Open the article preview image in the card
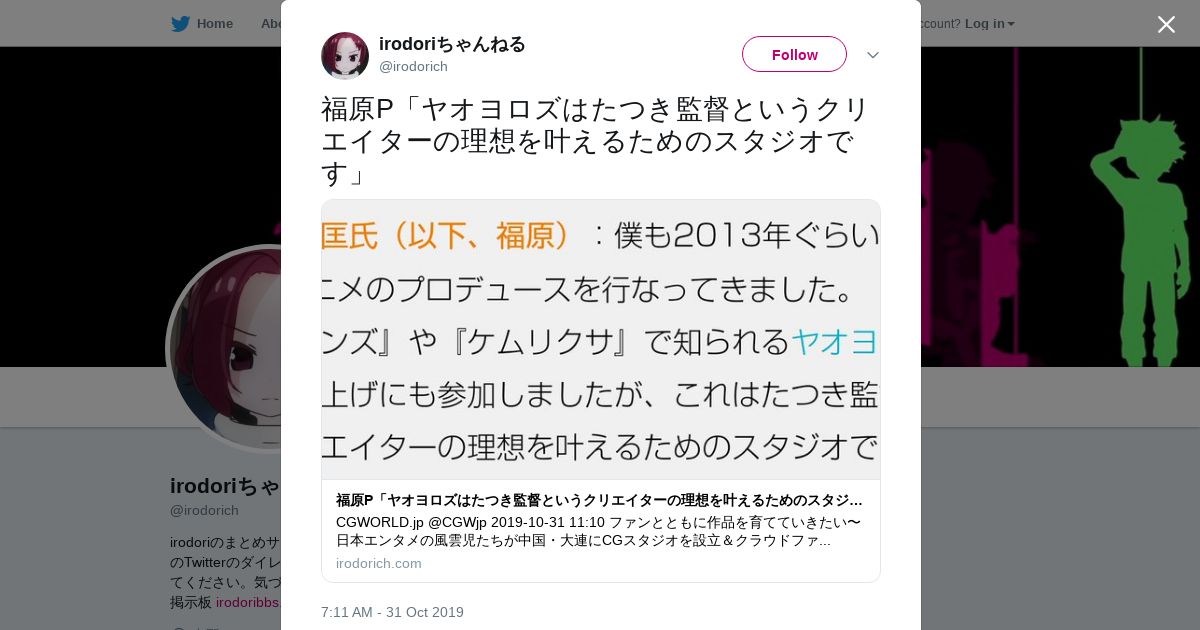Screen dimensions: 1200x630 (x=601, y=340)
